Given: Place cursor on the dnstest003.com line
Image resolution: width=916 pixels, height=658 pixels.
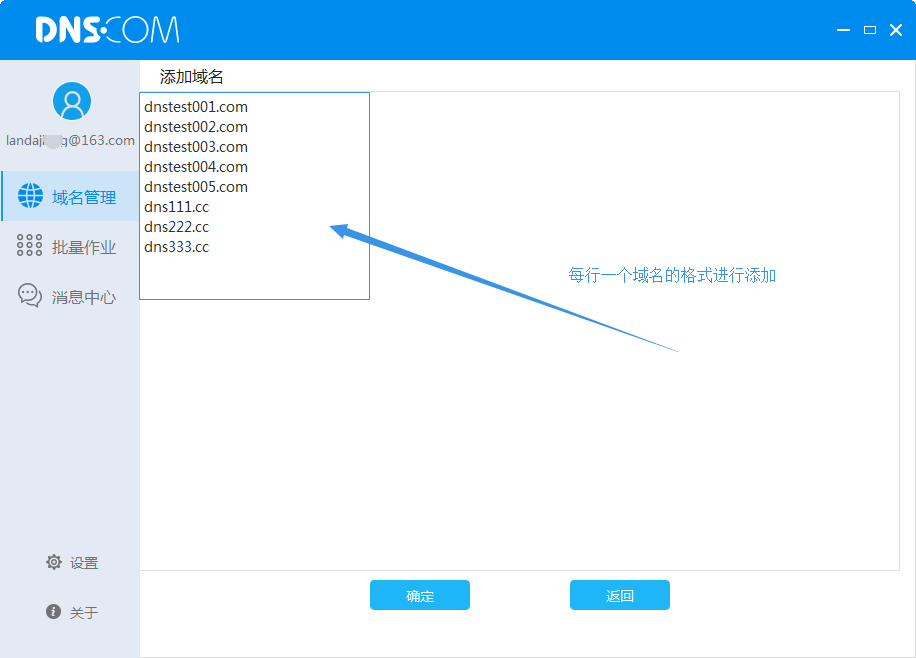Looking at the screenshot, I should click(x=196, y=147).
